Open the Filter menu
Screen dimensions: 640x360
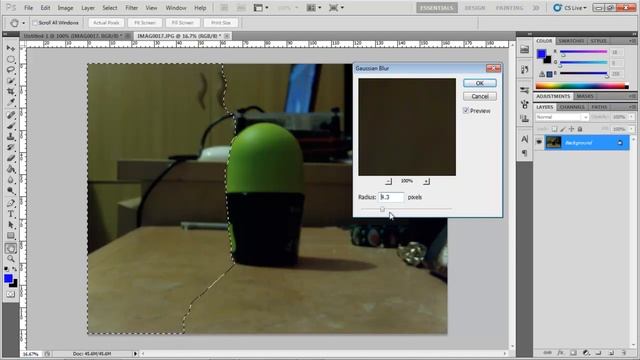tap(131, 8)
